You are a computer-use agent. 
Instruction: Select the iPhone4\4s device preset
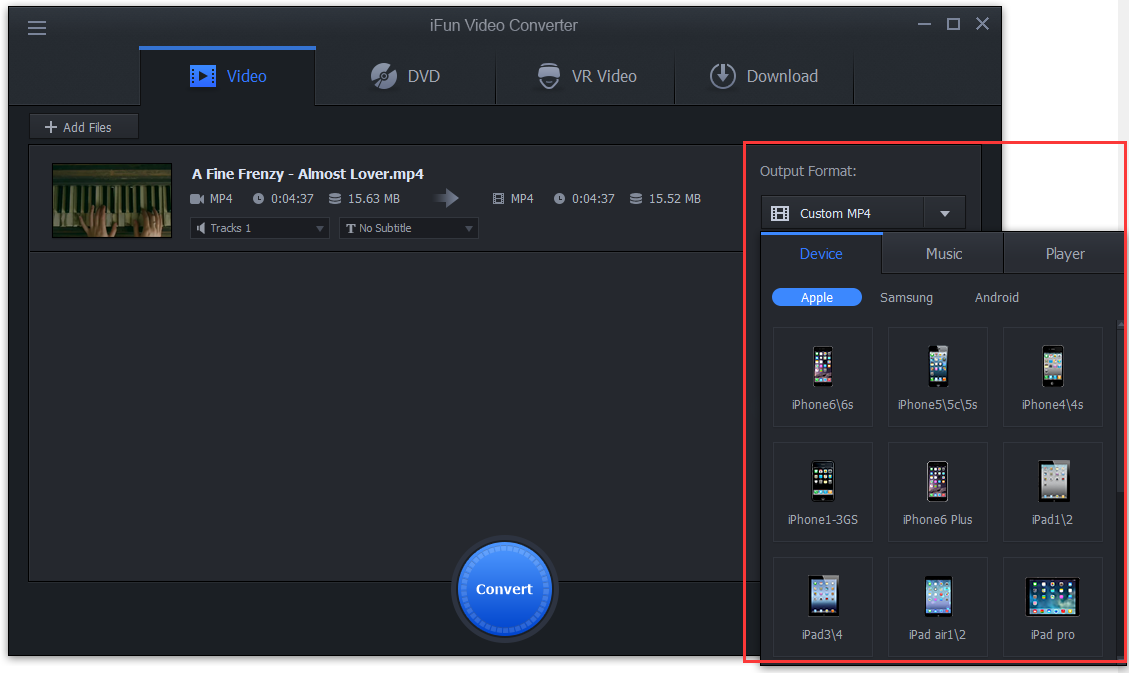click(1053, 376)
